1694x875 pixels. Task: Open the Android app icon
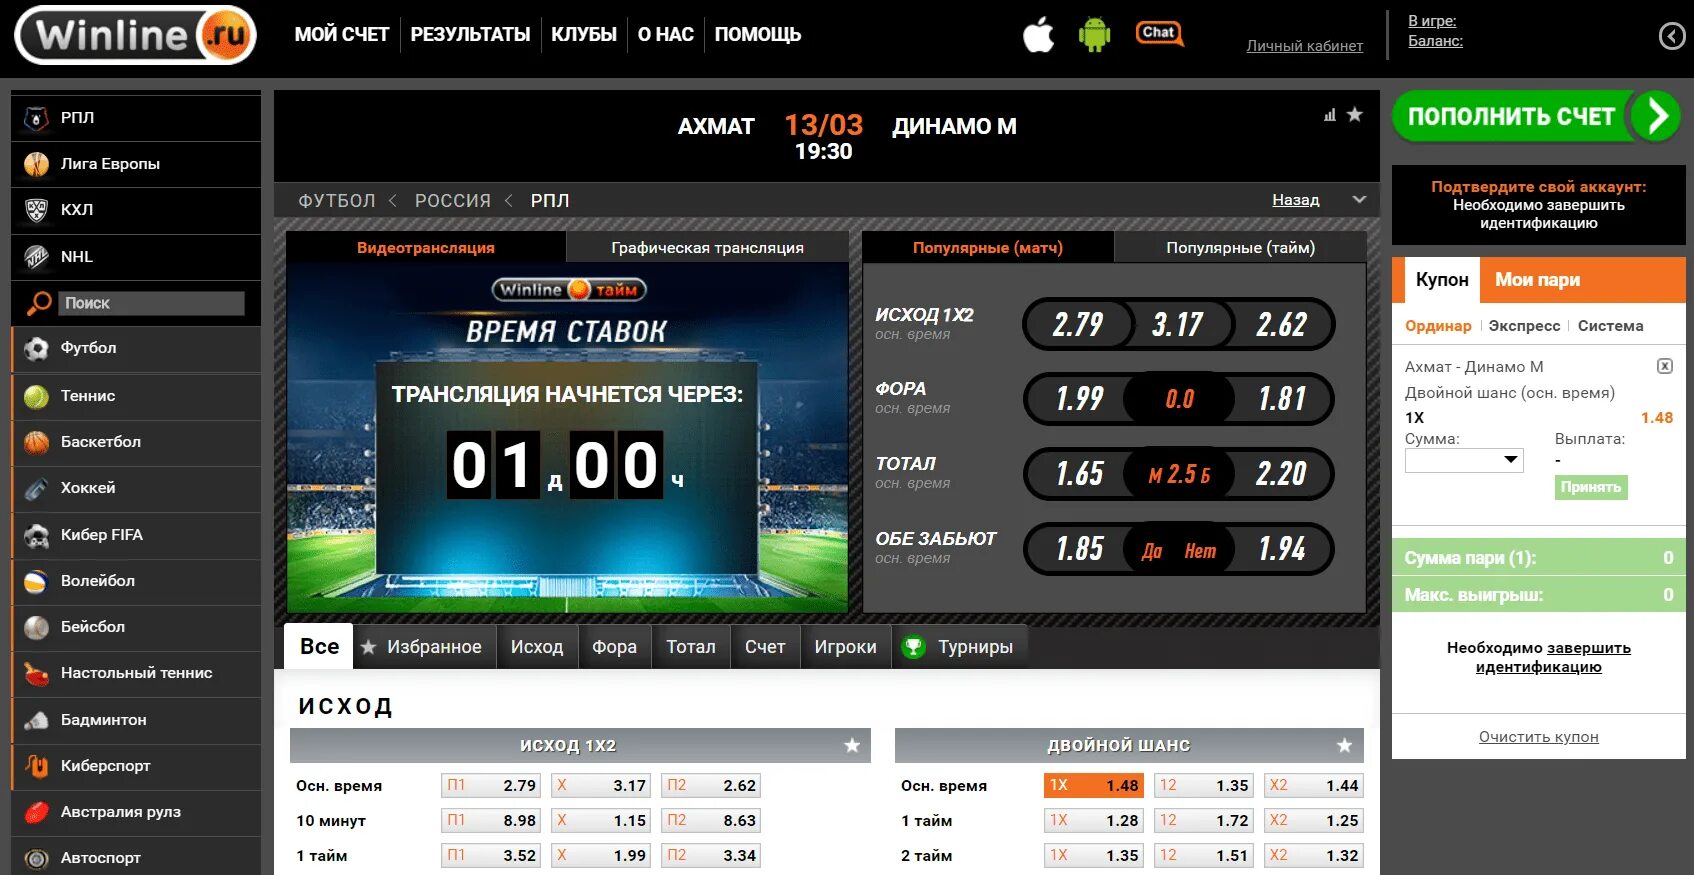tap(1095, 35)
